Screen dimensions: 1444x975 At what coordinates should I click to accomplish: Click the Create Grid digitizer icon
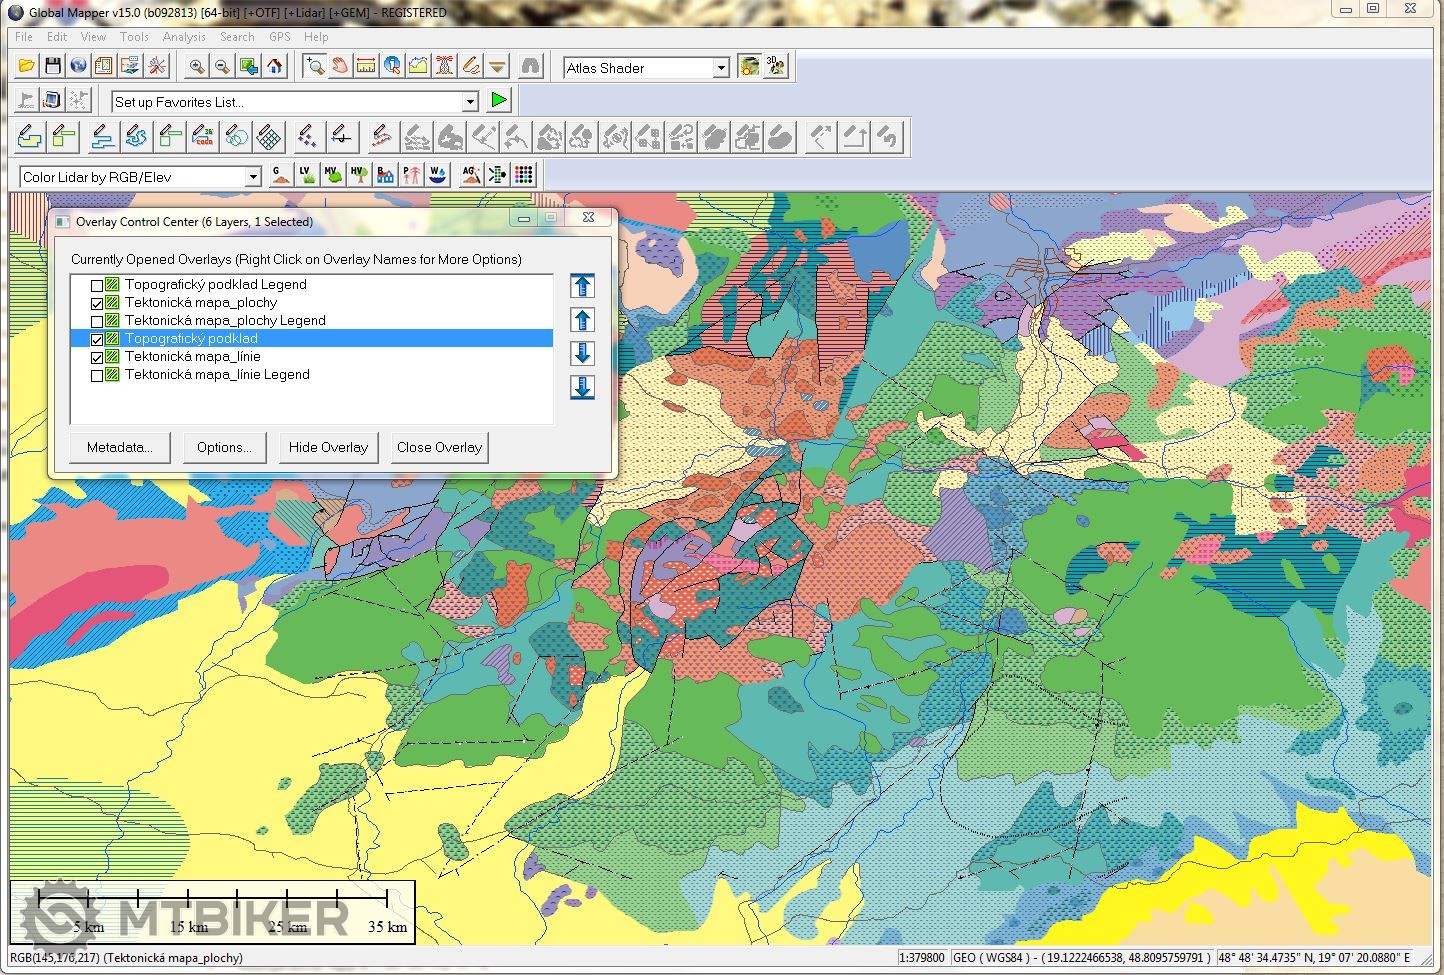click(268, 136)
